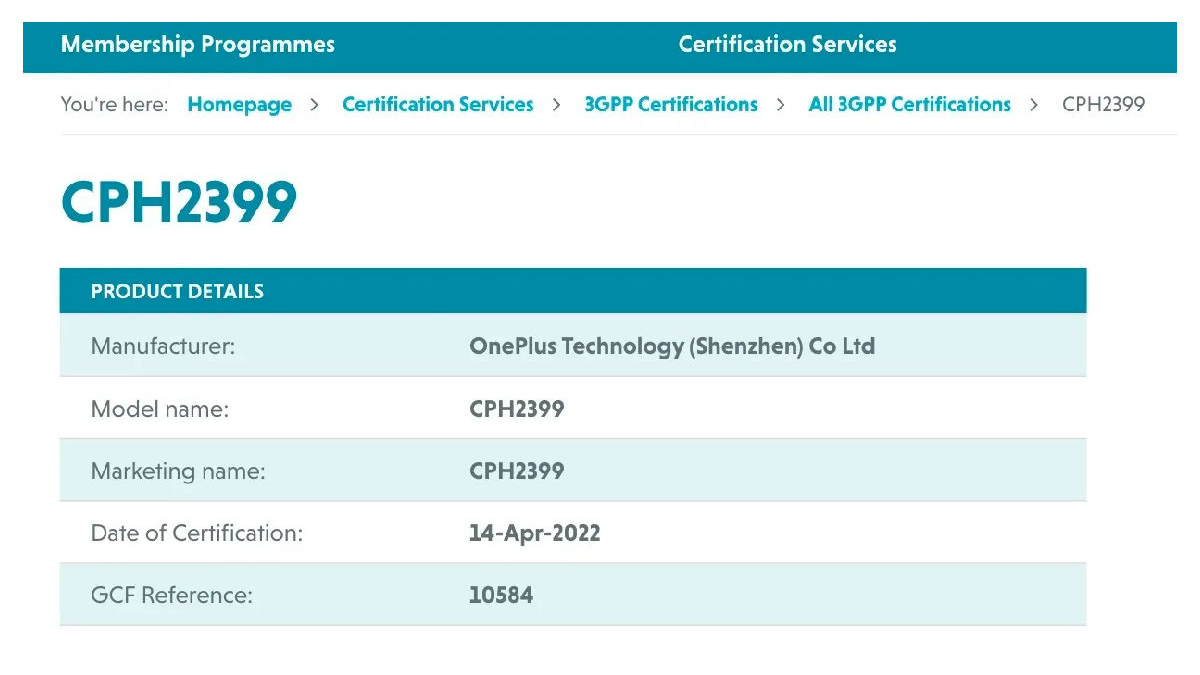Click the chevron before All 3GPP Certifications

781,105
